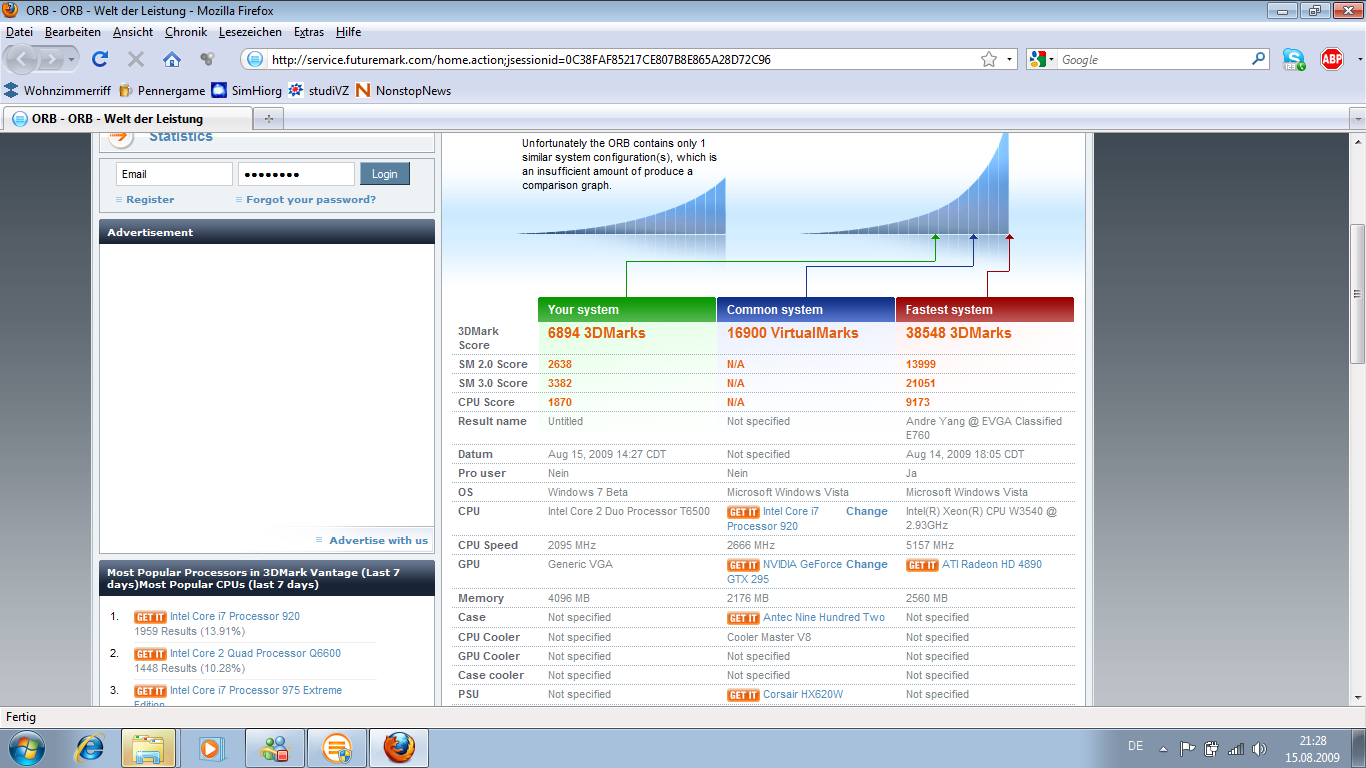Open the studiVZ bookmark
Viewport: 1366px width, 768px height.
click(318, 91)
